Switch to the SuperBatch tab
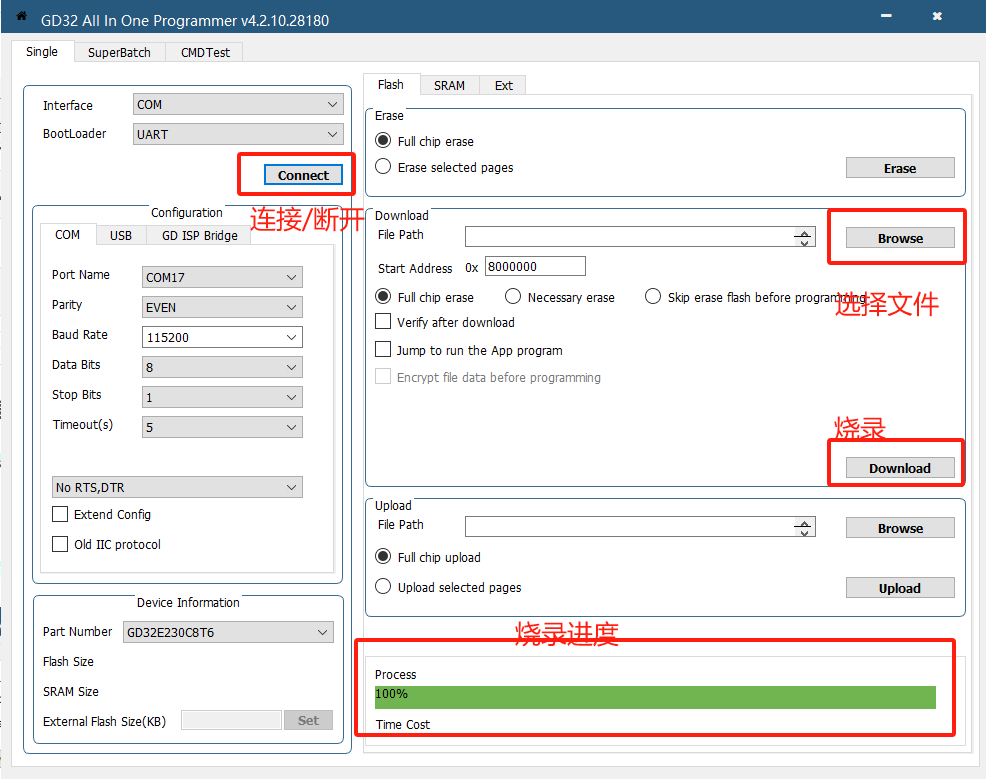This screenshot has width=986, height=779. pos(119,53)
